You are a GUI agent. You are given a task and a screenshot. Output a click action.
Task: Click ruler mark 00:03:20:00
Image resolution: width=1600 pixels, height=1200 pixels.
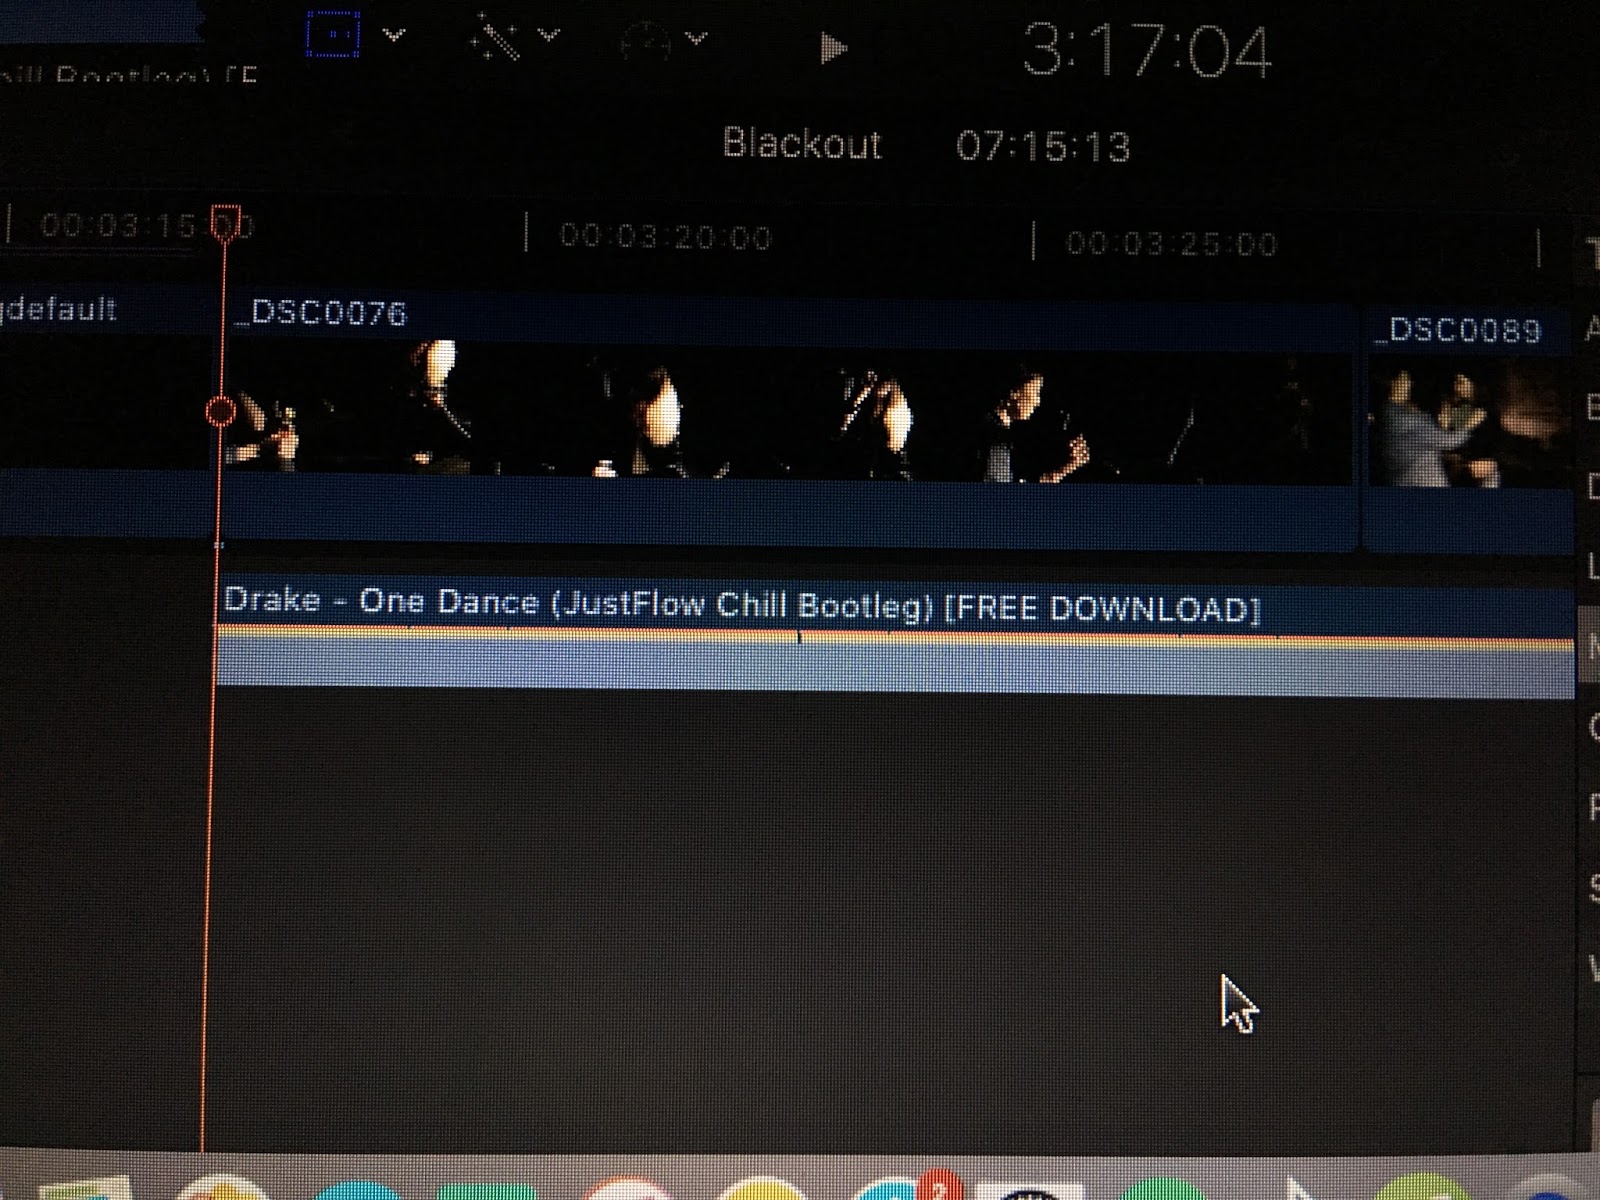click(x=665, y=237)
